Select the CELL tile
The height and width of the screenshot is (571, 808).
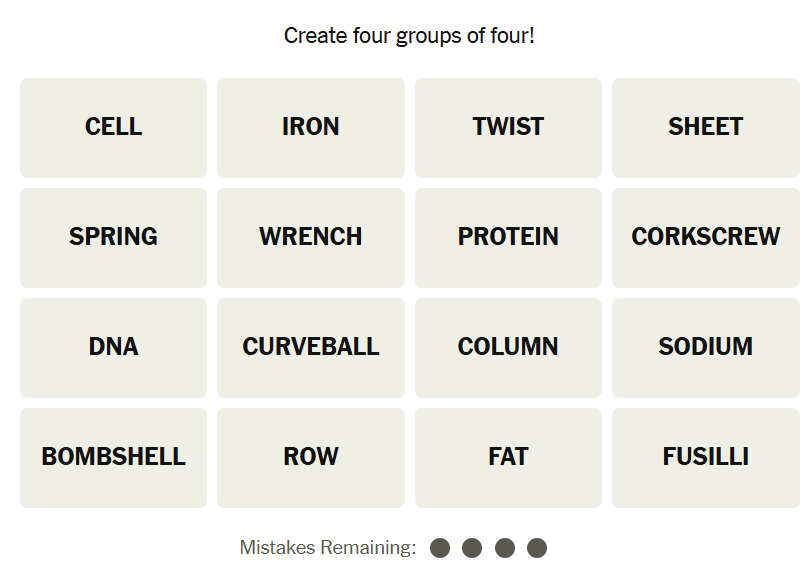tap(113, 127)
